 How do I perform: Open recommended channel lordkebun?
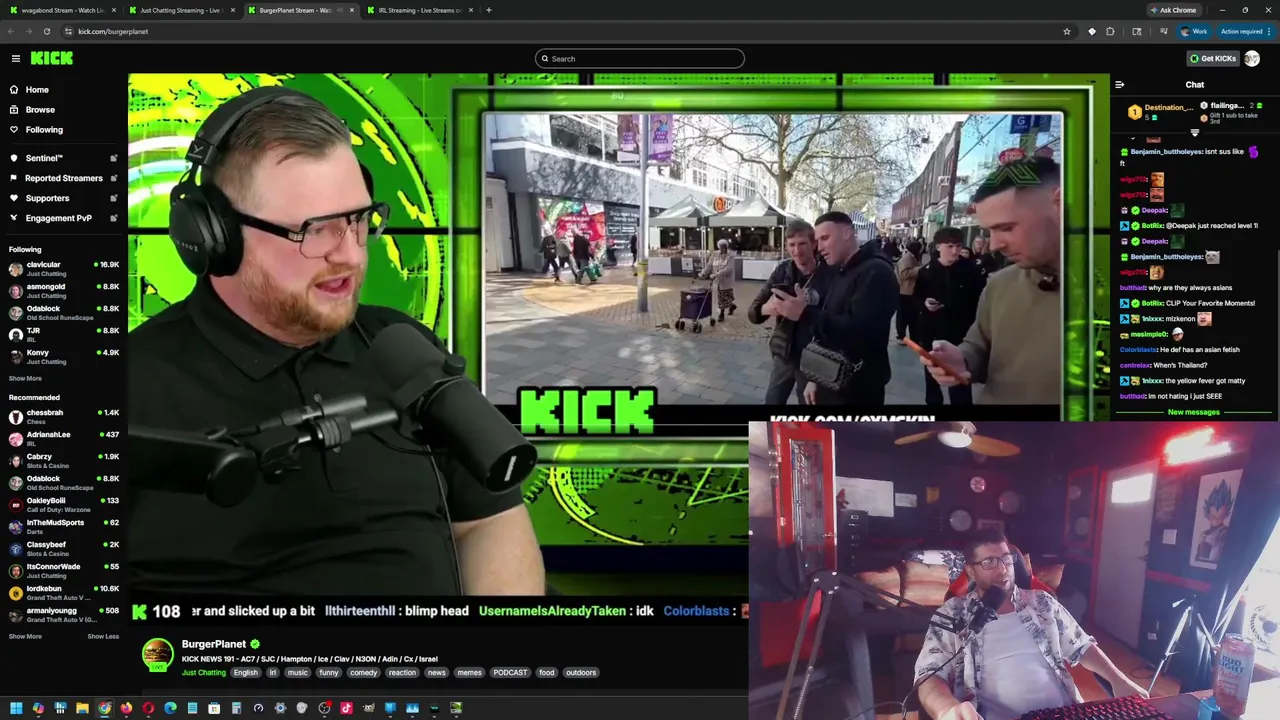tap(64, 592)
